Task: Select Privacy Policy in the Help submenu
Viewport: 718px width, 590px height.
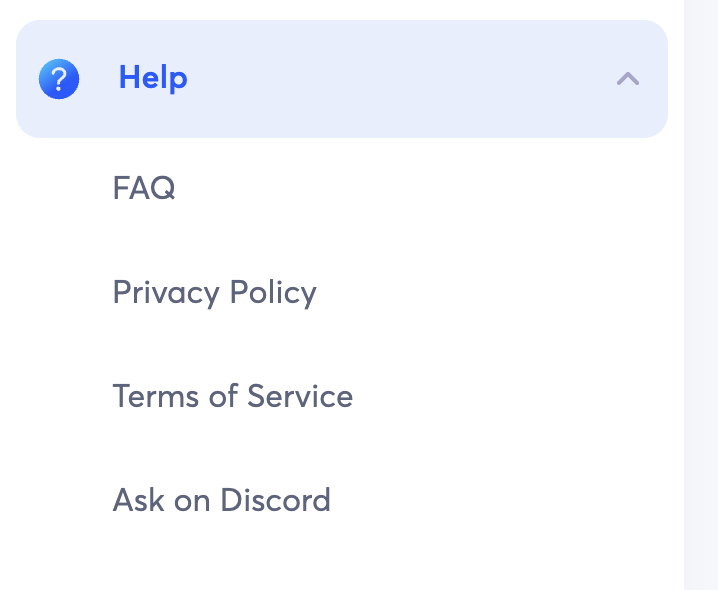Action: (214, 292)
